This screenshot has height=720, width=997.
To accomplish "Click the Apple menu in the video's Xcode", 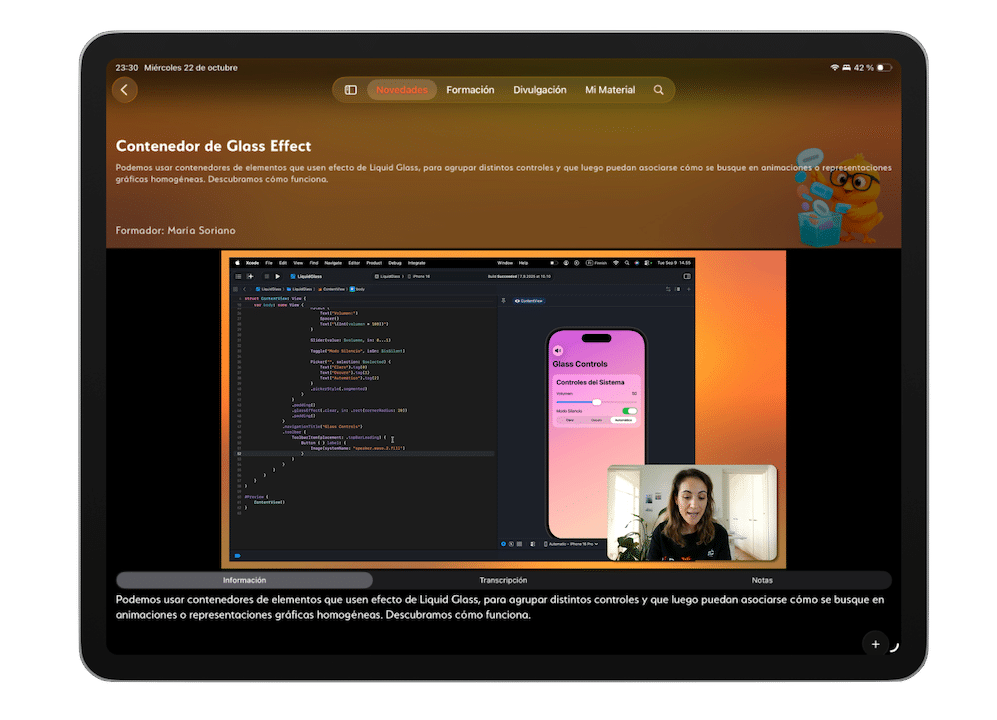I will (238, 263).
